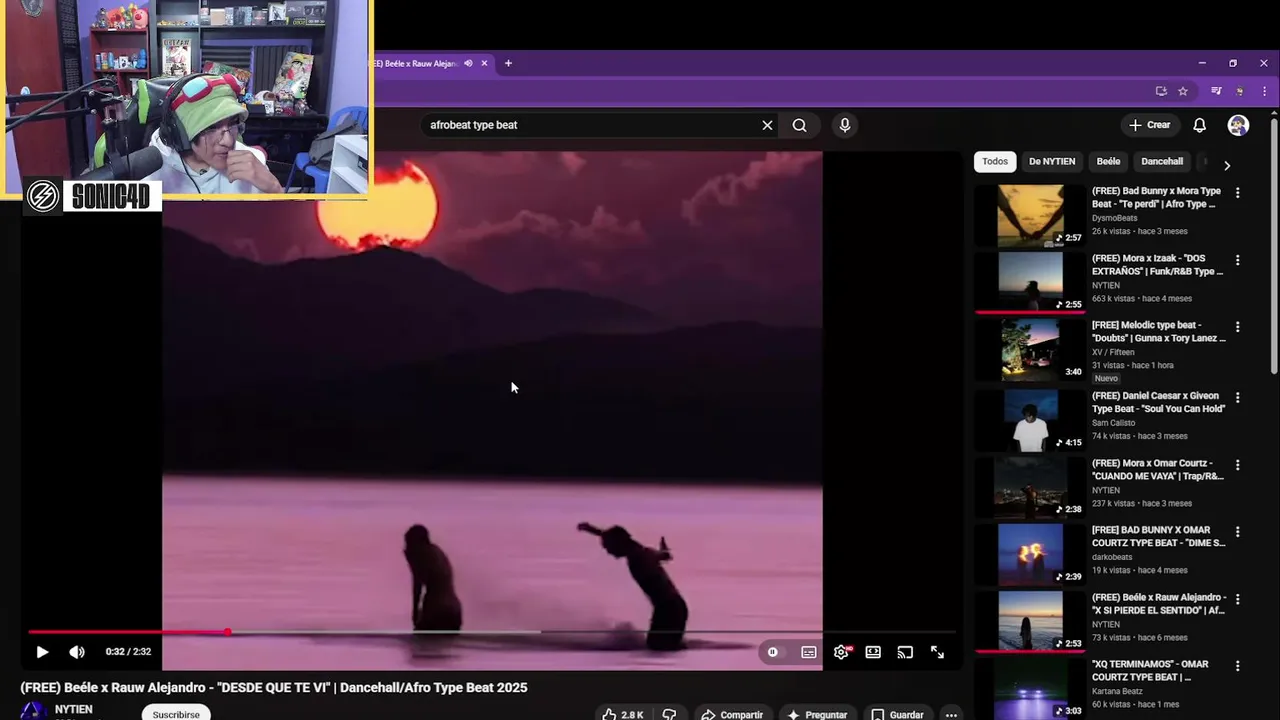
Task: Switch to theater mode view
Action: click(x=873, y=652)
